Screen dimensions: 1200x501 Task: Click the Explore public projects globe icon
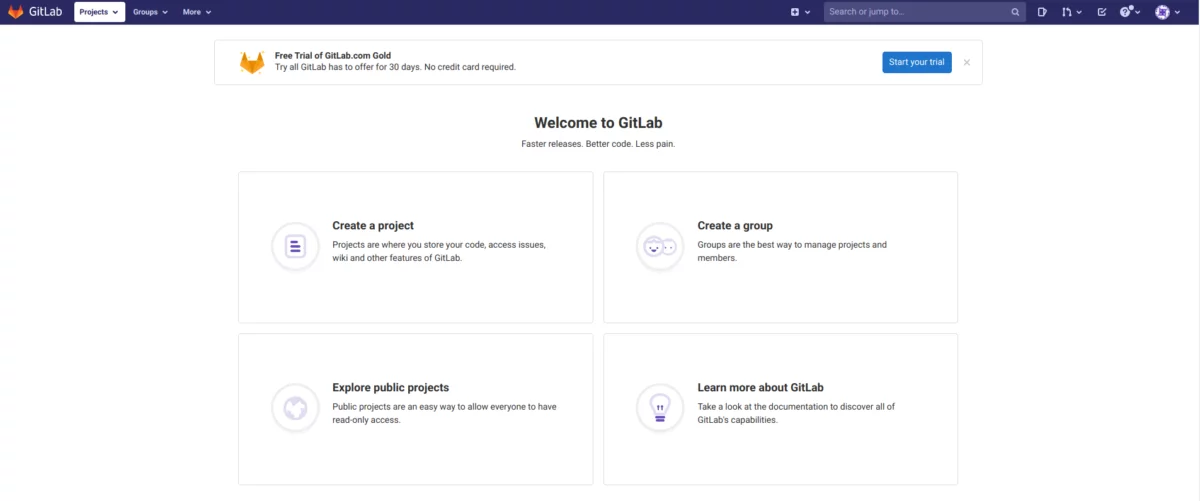[295, 408]
